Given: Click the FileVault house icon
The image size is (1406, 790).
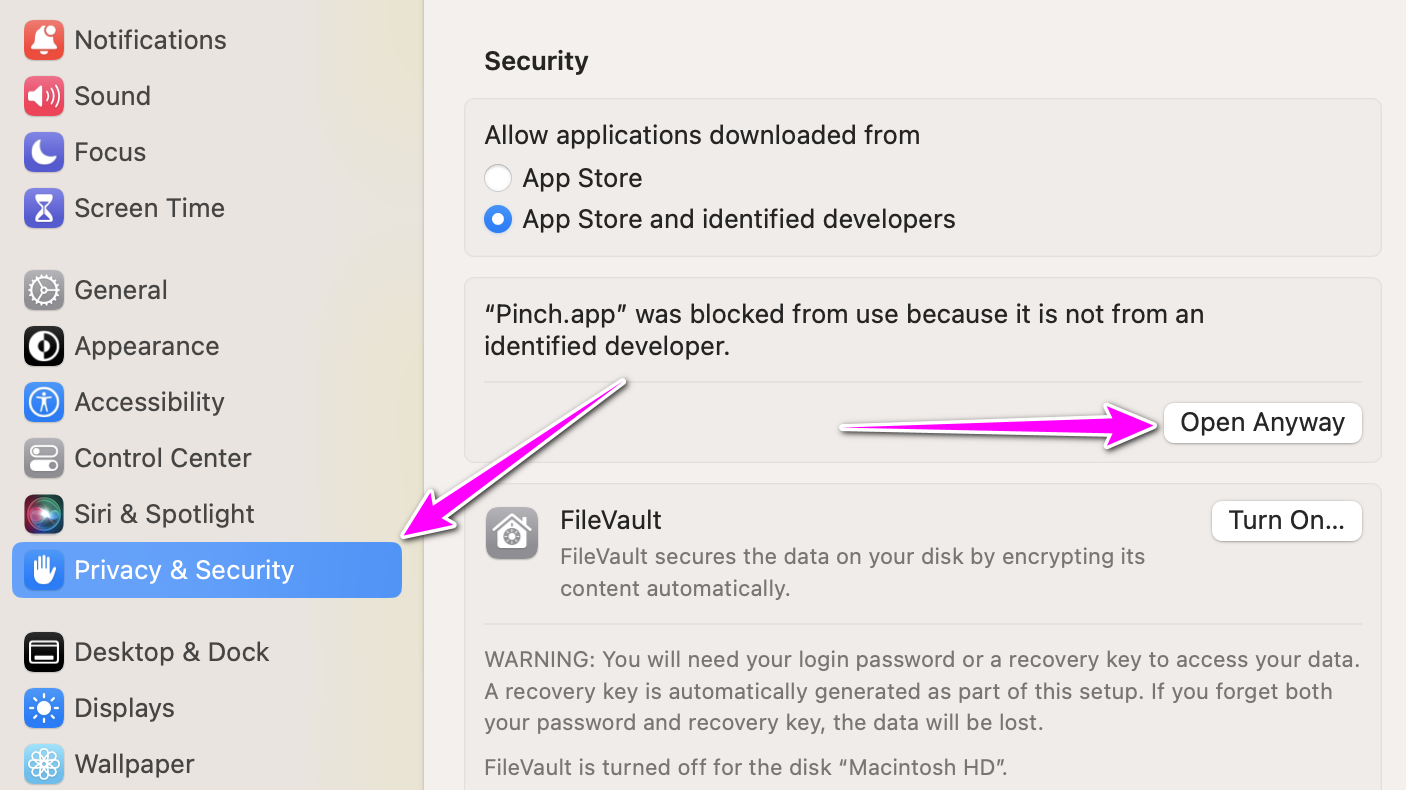Looking at the screenshot, I should pos(512,532).
